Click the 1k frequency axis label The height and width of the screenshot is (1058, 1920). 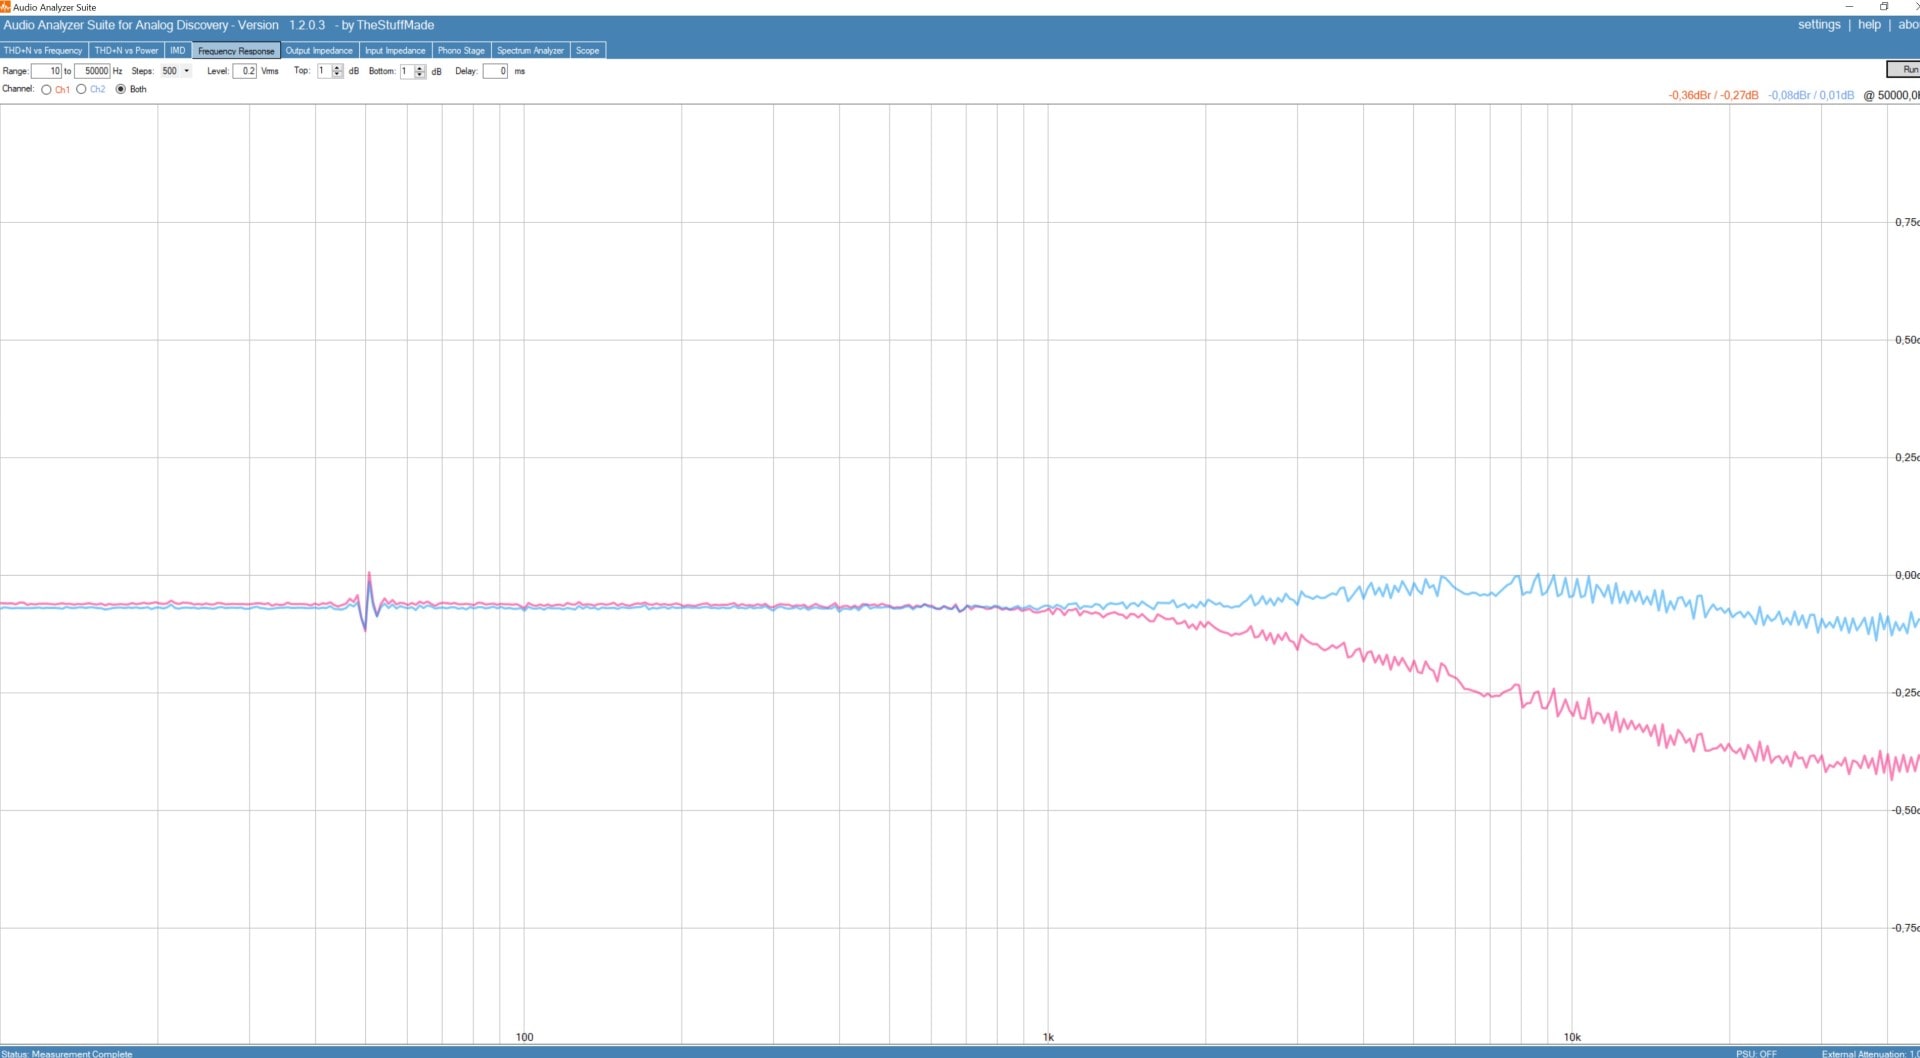tap(1048, 1037)
